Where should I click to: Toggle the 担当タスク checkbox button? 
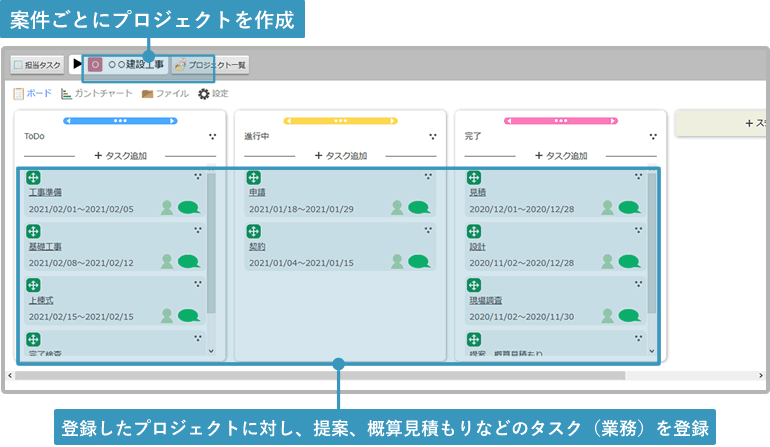point(38,65)
